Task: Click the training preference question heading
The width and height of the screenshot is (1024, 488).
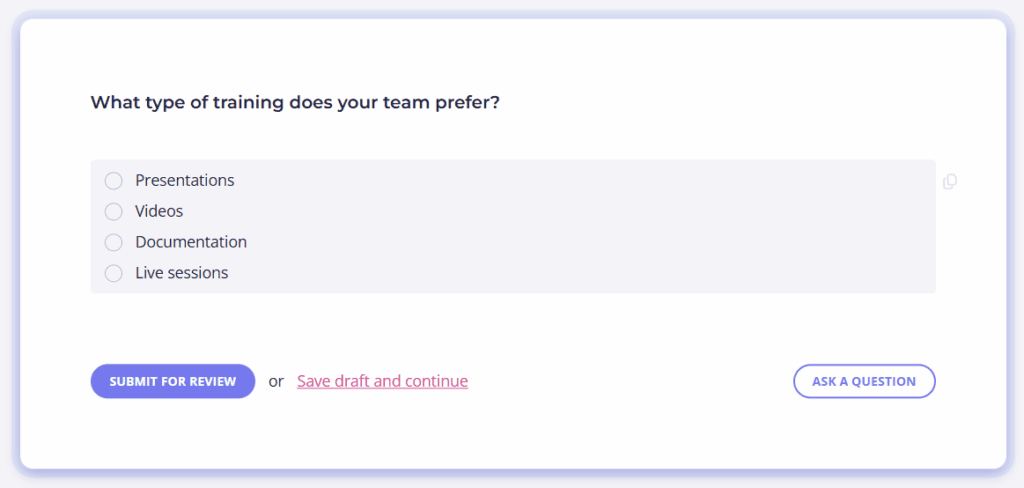Action: point(295,103)
